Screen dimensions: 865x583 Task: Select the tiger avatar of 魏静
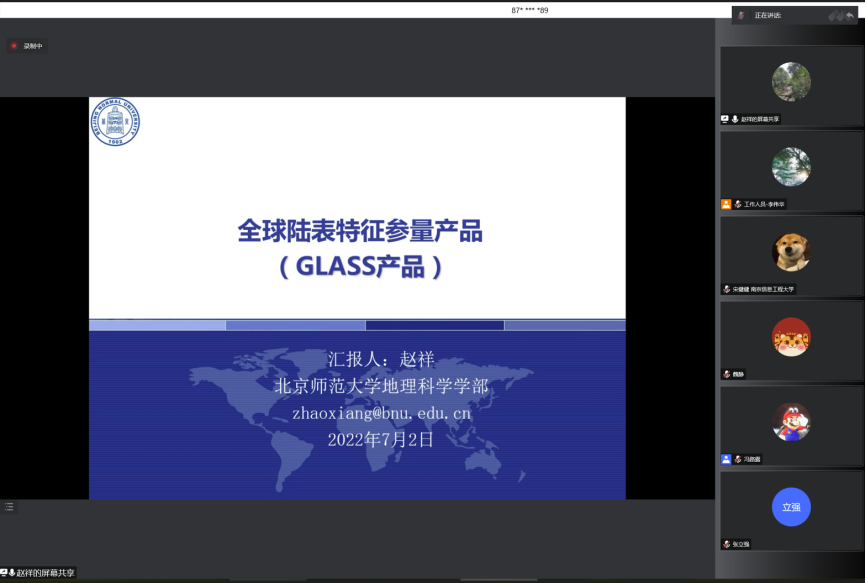click(791, 337)
